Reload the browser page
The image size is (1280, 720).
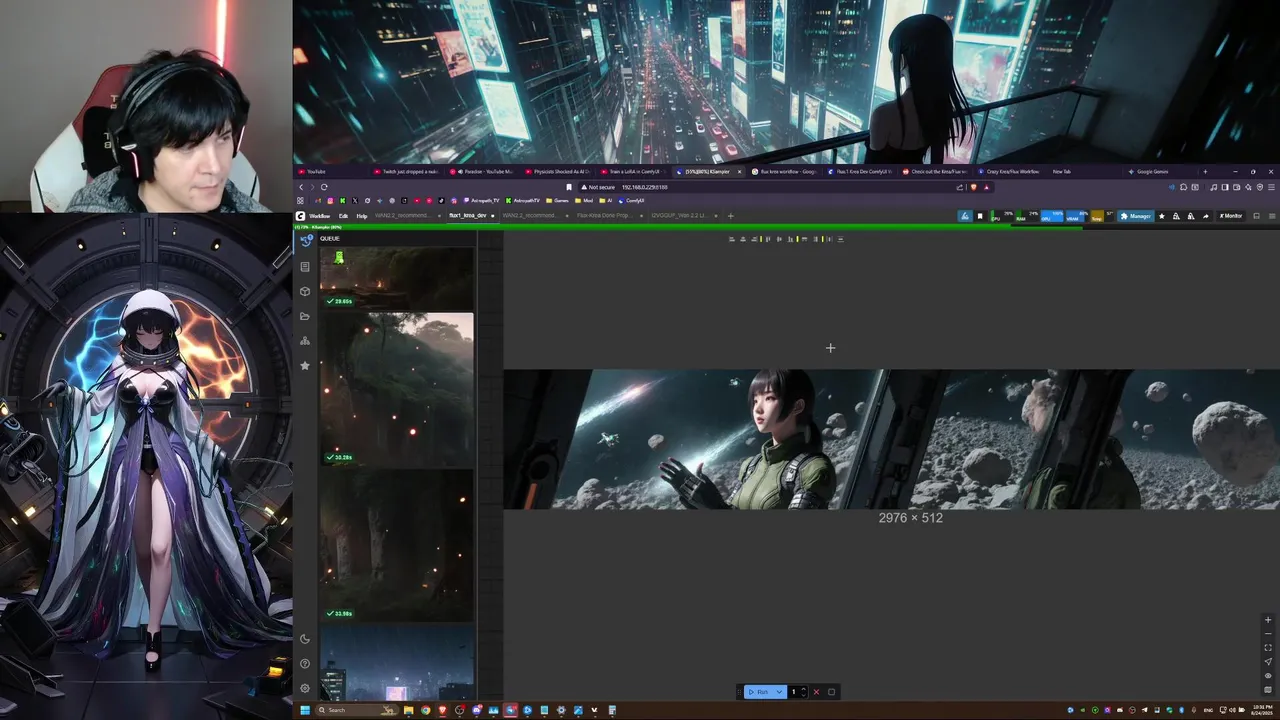point(324,187)
